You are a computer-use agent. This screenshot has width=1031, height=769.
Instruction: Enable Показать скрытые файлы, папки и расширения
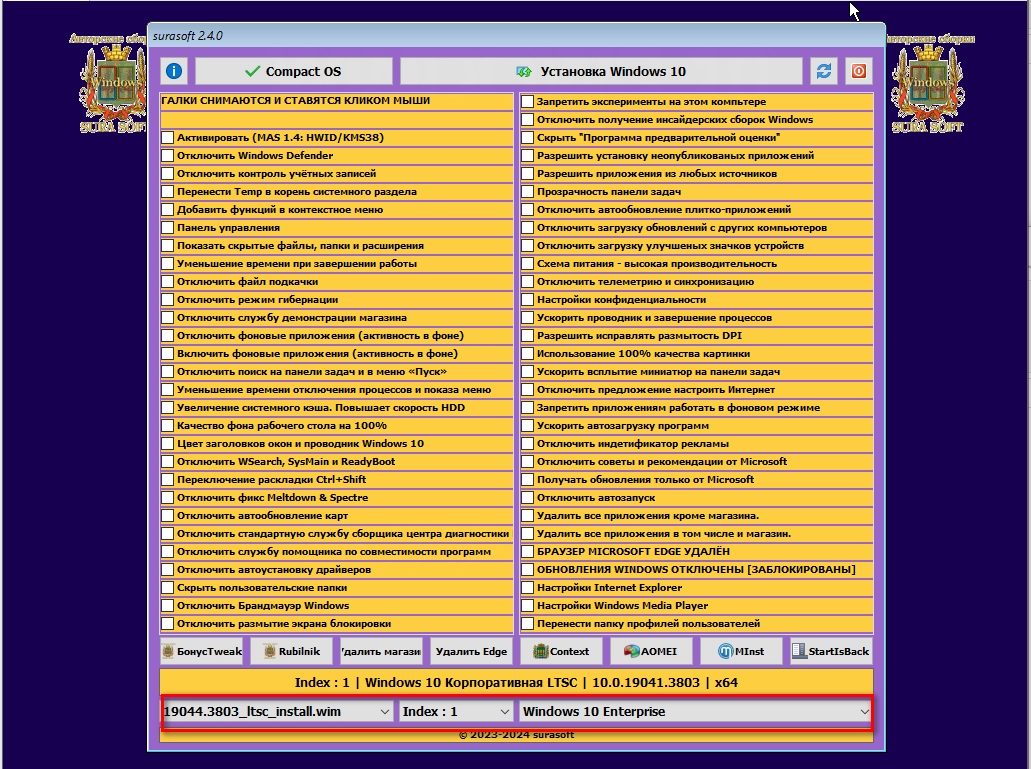coord(168,246)
